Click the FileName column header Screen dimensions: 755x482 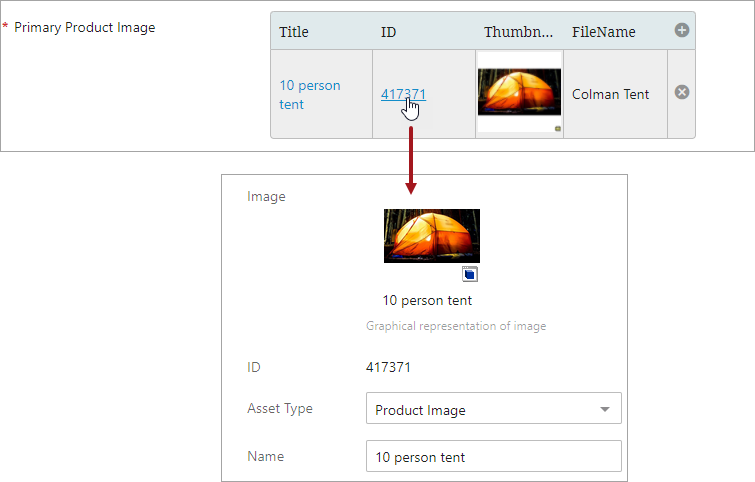tap(603, 32)
